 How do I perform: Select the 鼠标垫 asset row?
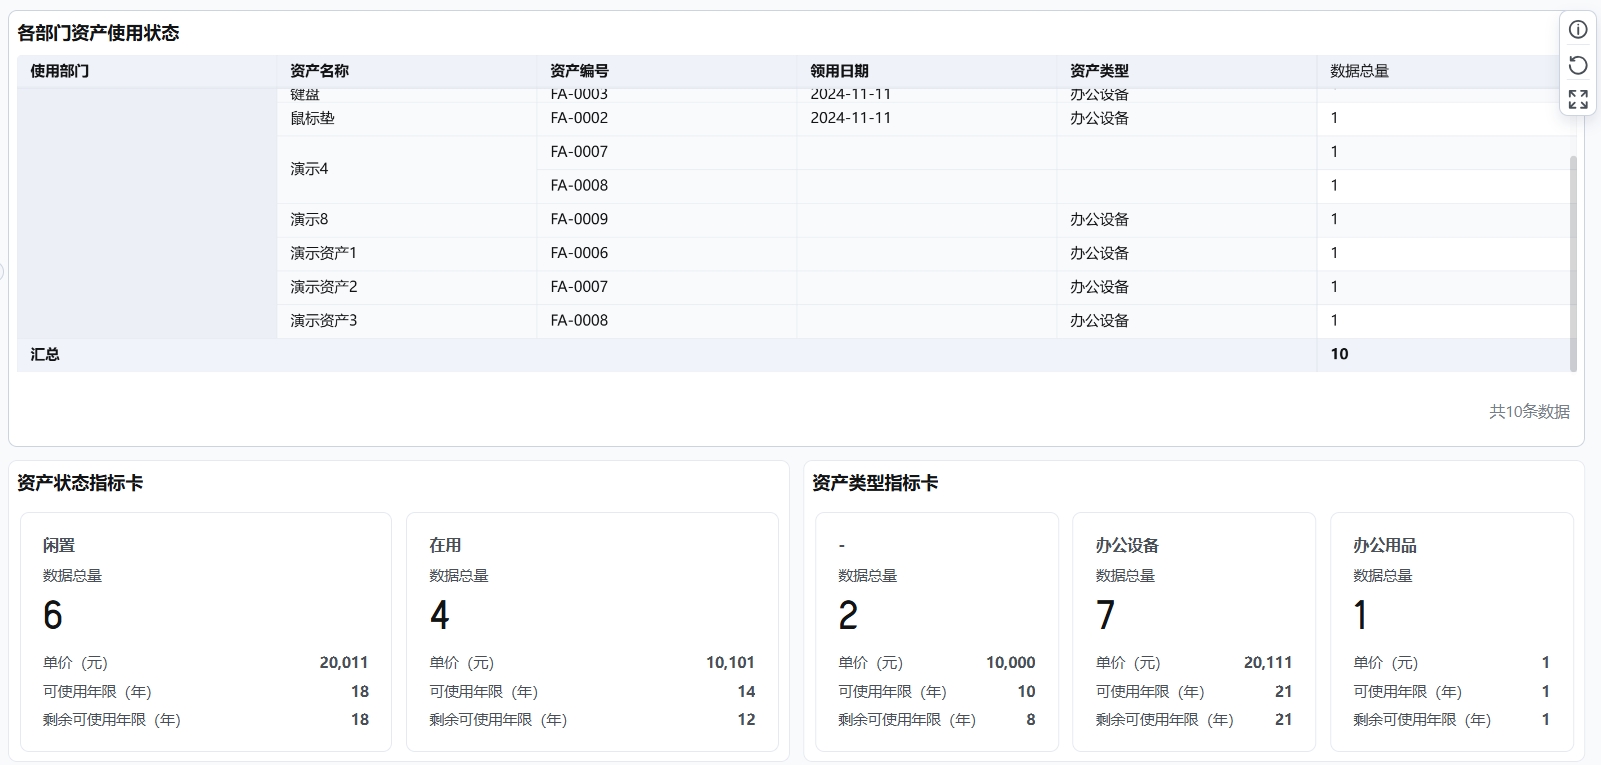click(313, 118)
